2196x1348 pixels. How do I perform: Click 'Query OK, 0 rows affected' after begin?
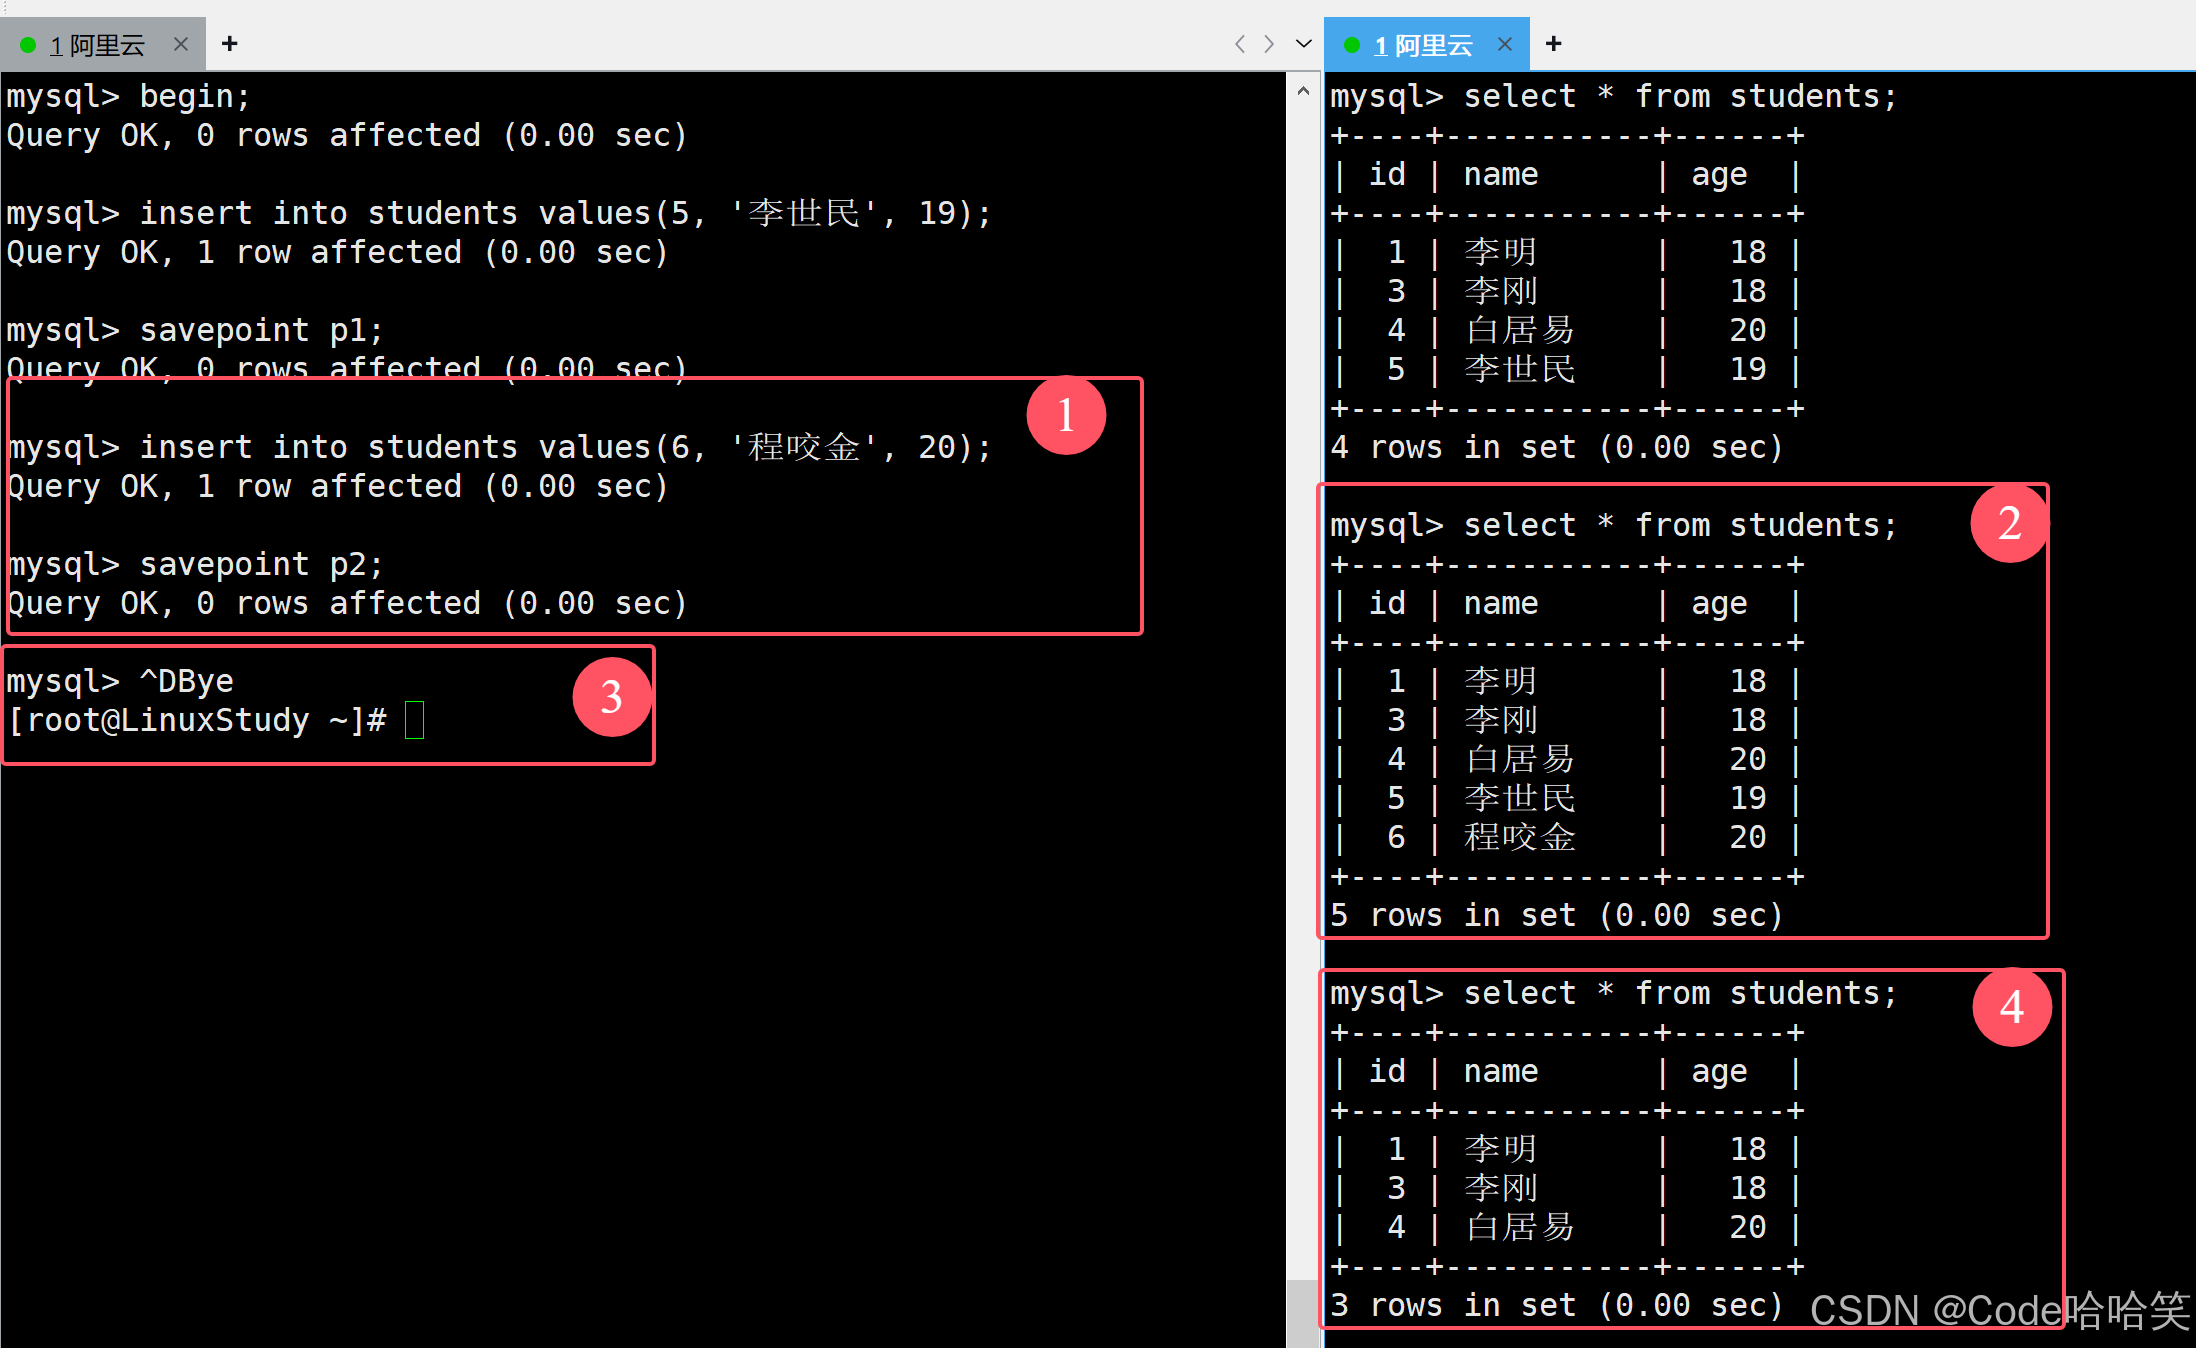[347, 136]
